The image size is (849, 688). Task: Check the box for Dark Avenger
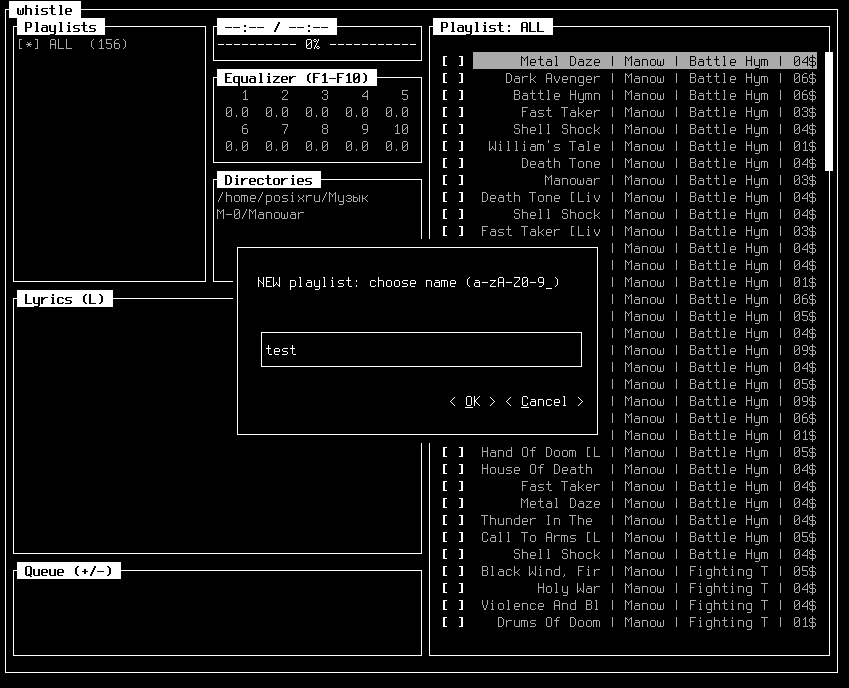click(x=453, y=78)
